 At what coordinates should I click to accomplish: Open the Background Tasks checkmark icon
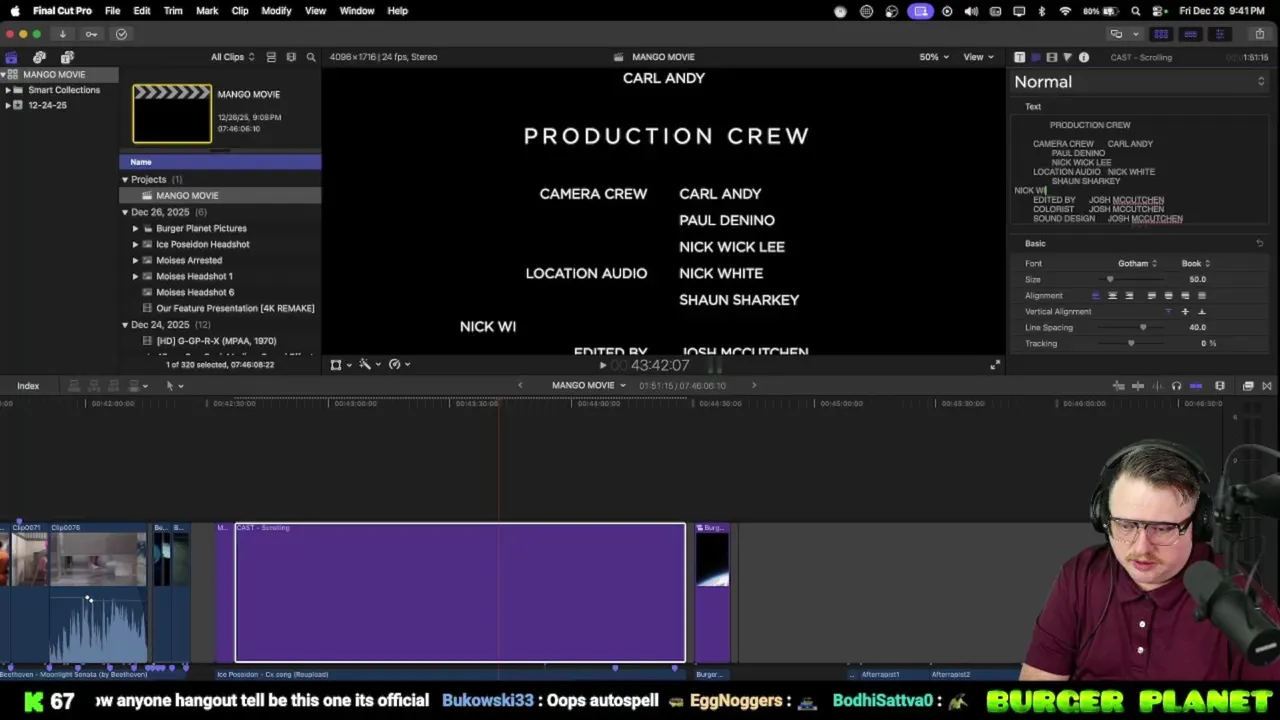[121, 34]
